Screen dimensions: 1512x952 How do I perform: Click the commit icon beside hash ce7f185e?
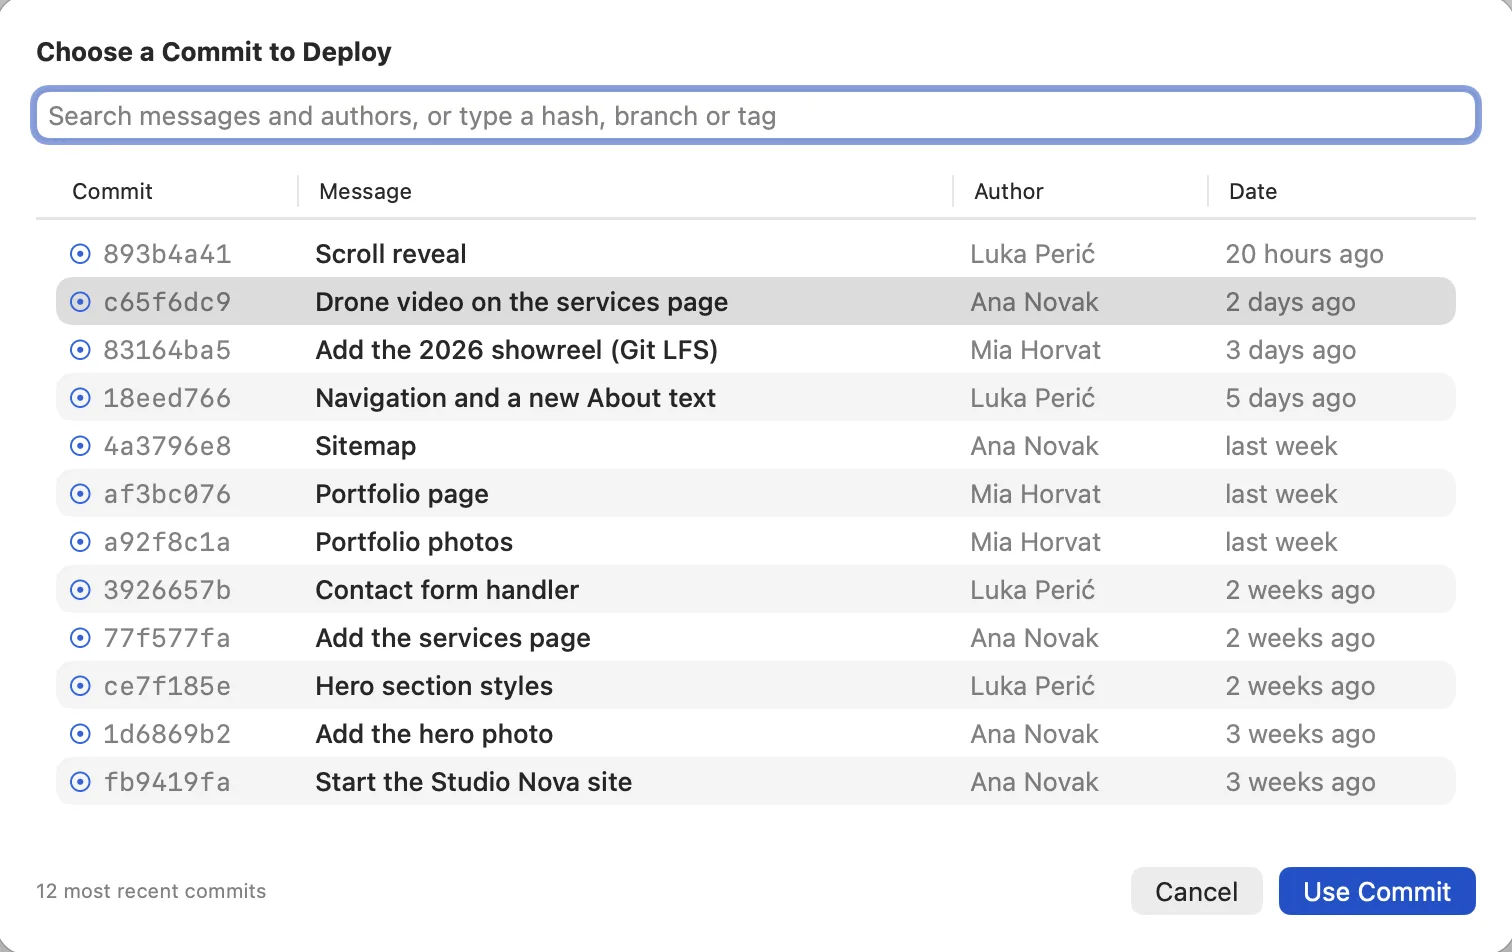(x=80, y=686)
